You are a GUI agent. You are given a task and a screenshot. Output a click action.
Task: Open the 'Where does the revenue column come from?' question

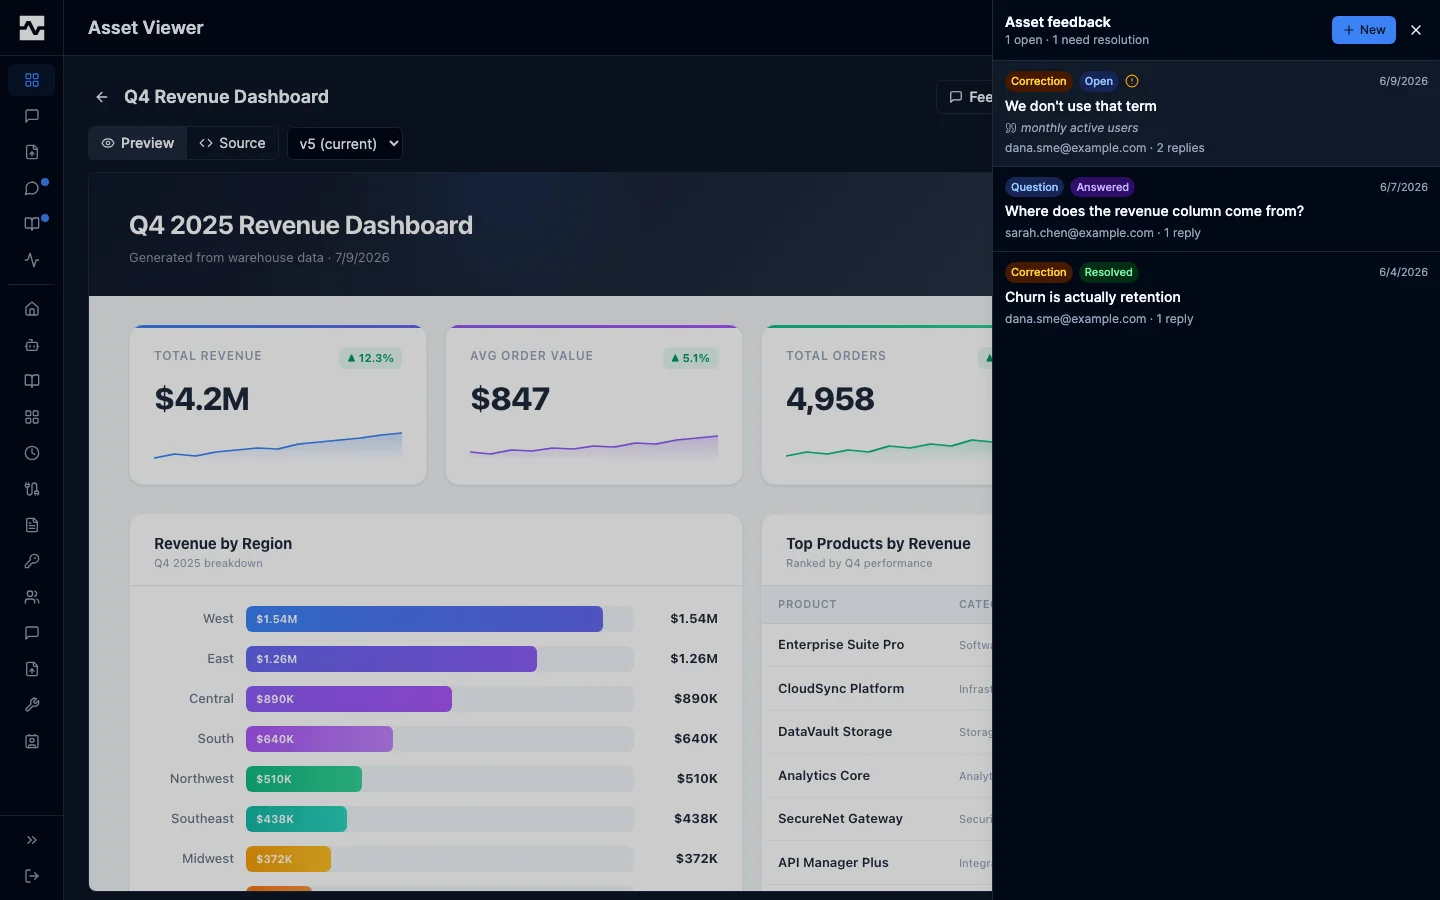tap(1216, 209)
